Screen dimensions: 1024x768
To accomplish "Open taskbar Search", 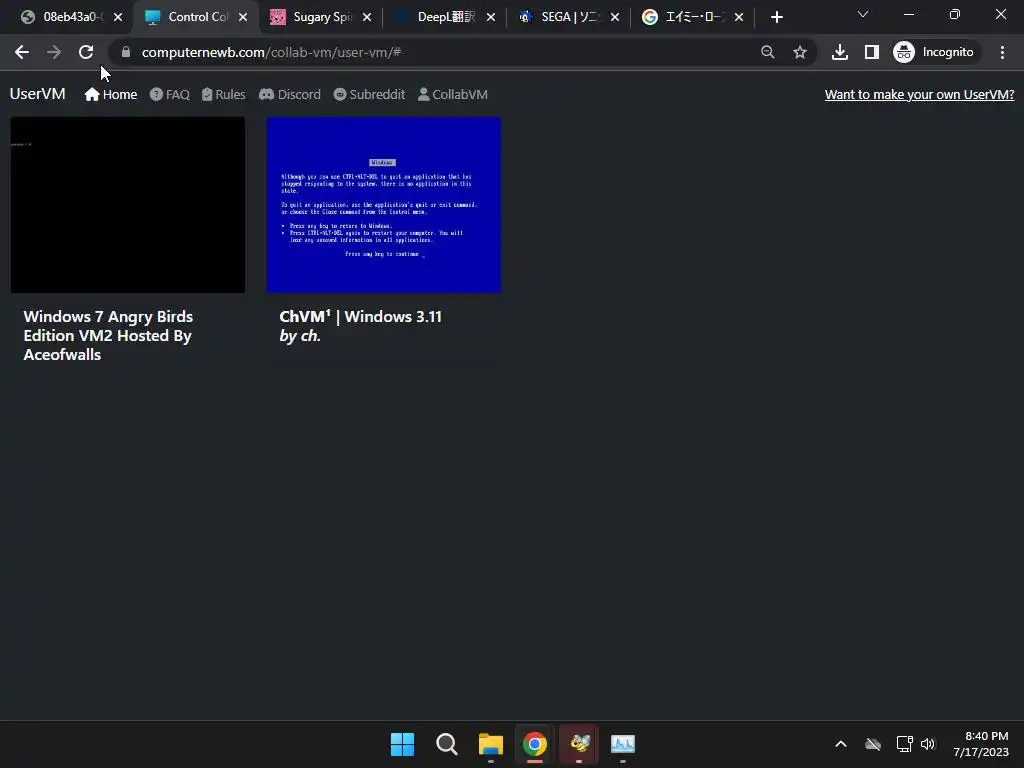I will point(447,744).
